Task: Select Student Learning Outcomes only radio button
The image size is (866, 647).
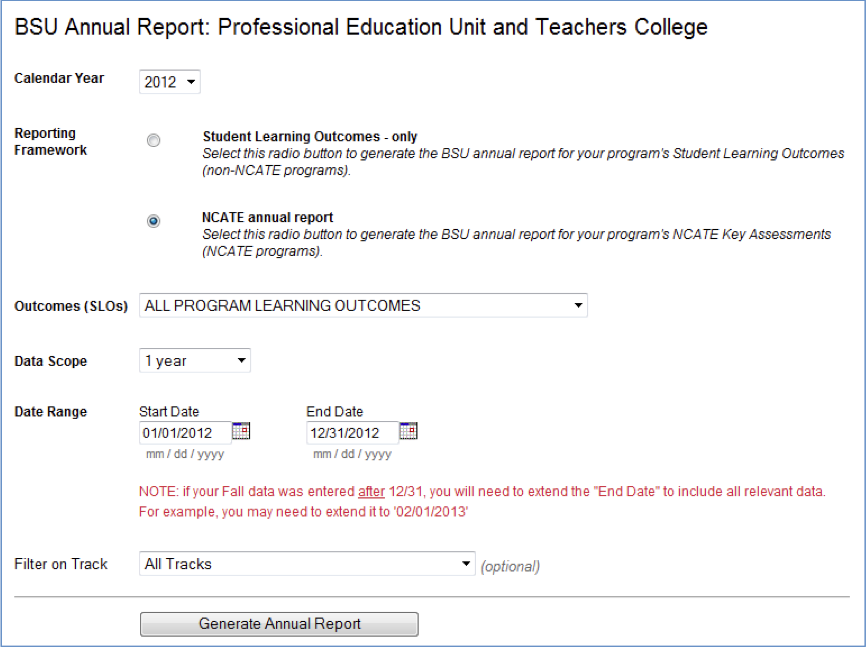Action: click(x=153, y=141)
